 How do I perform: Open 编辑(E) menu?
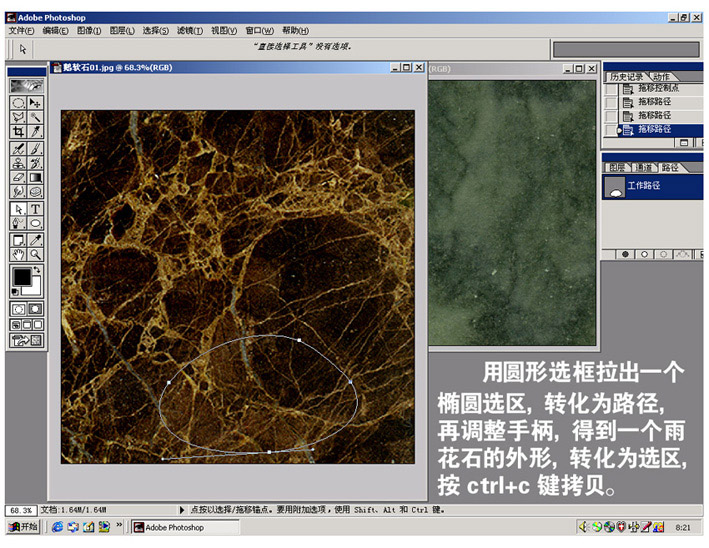pyautogui.click(x=55, y=31)
